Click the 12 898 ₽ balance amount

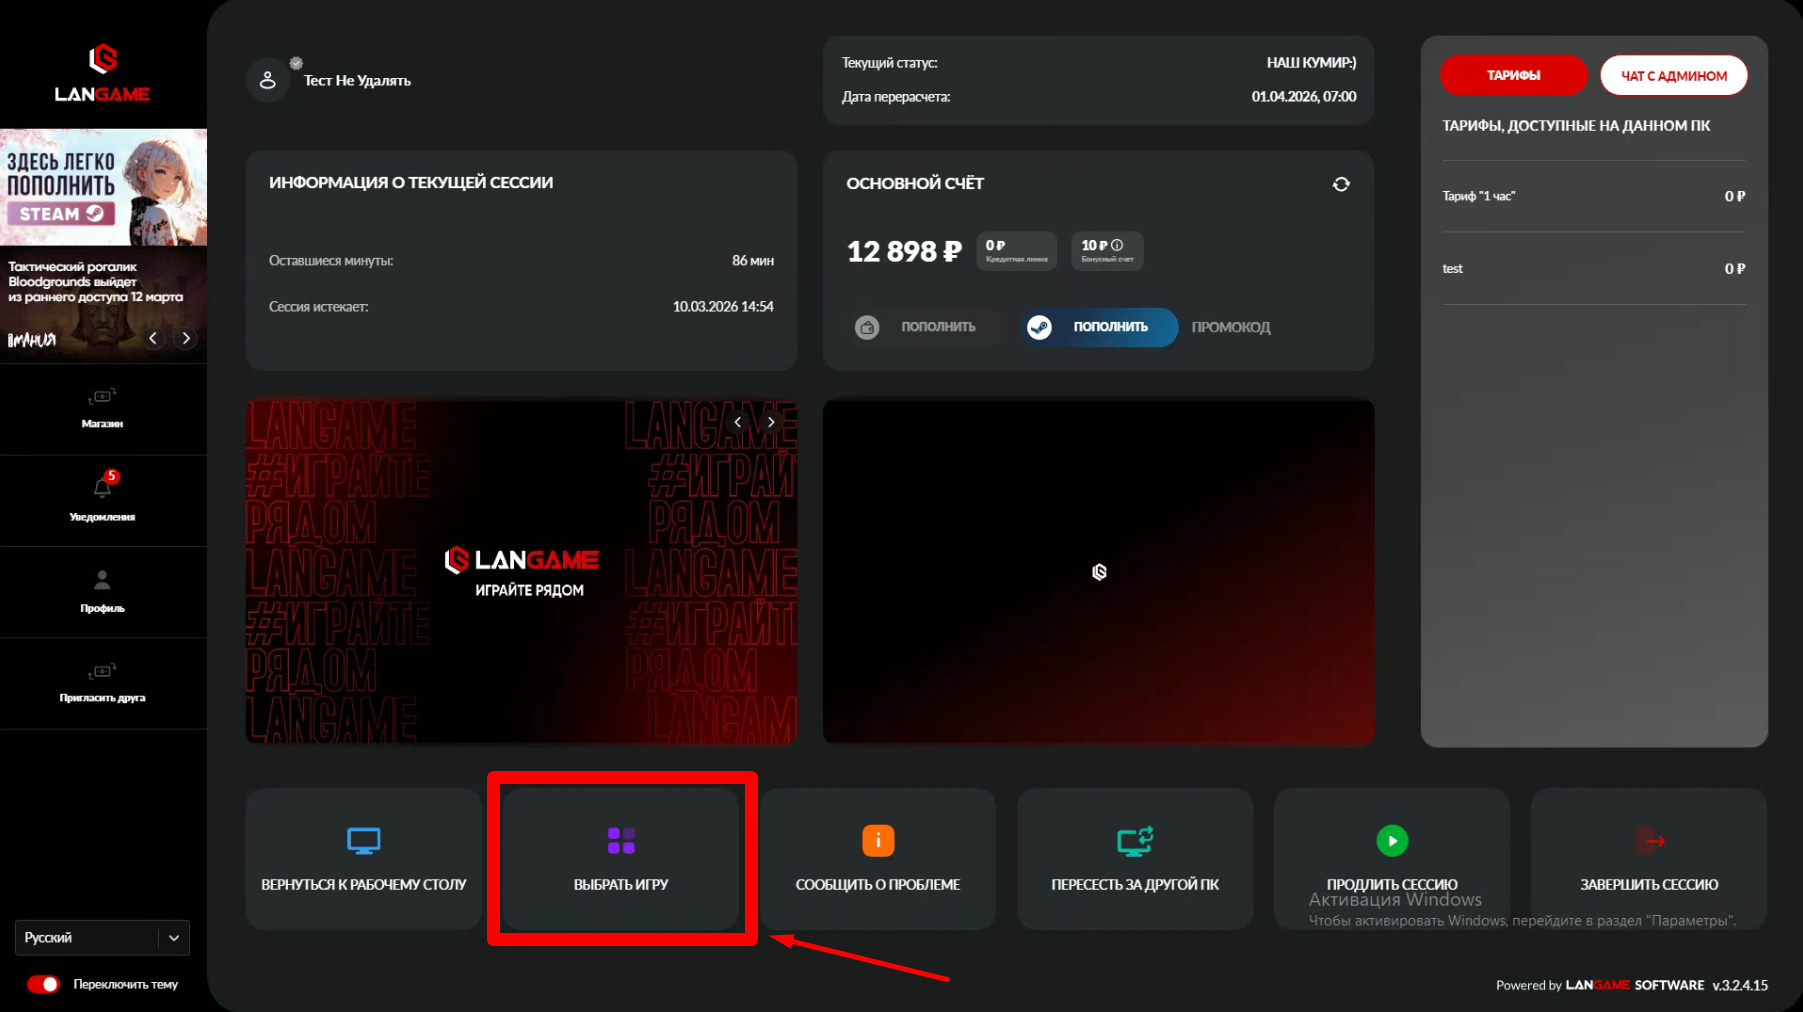click(x=904, y=251)
